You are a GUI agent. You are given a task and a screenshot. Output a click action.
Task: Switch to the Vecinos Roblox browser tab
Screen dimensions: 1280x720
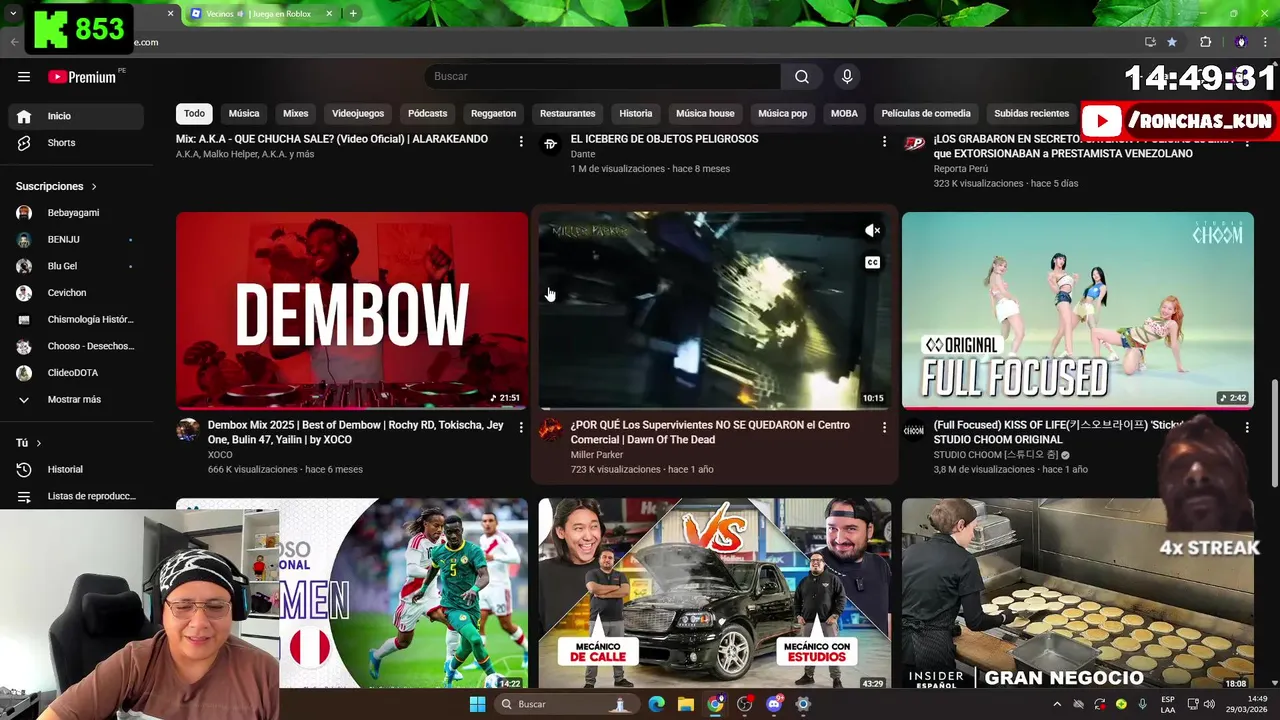coord(260,14)
